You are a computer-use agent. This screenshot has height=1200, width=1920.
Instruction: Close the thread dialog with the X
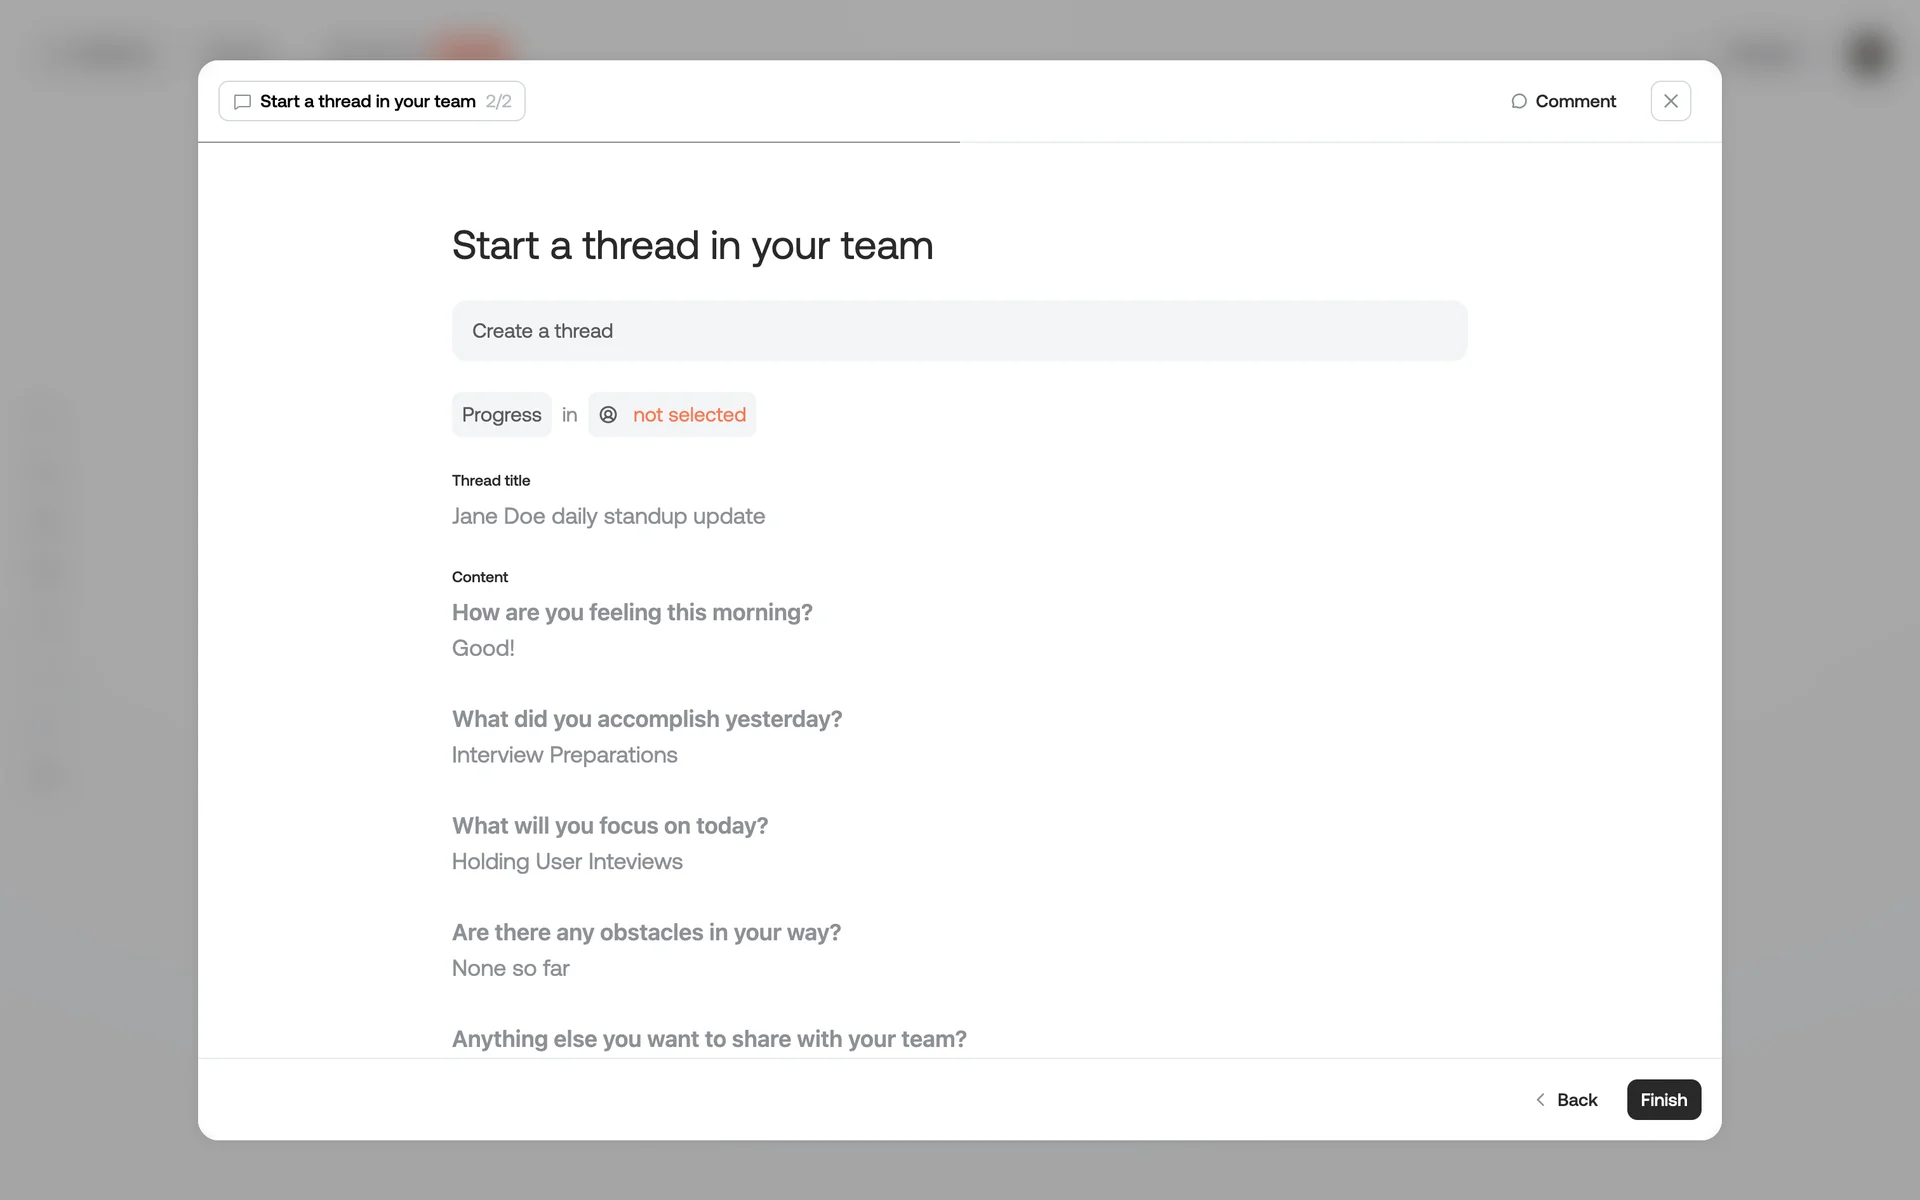point(1670,101)
